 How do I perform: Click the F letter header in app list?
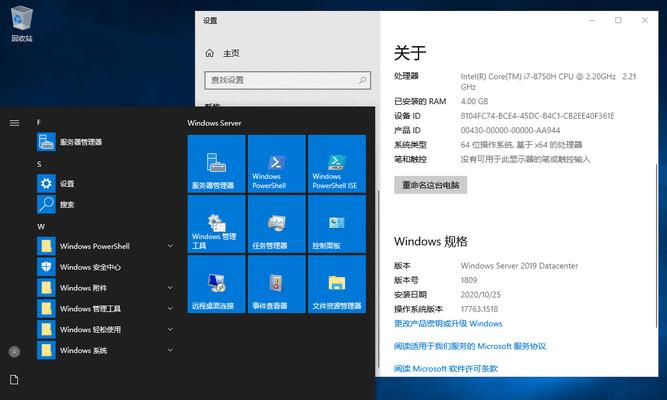(x=39, y=123)
